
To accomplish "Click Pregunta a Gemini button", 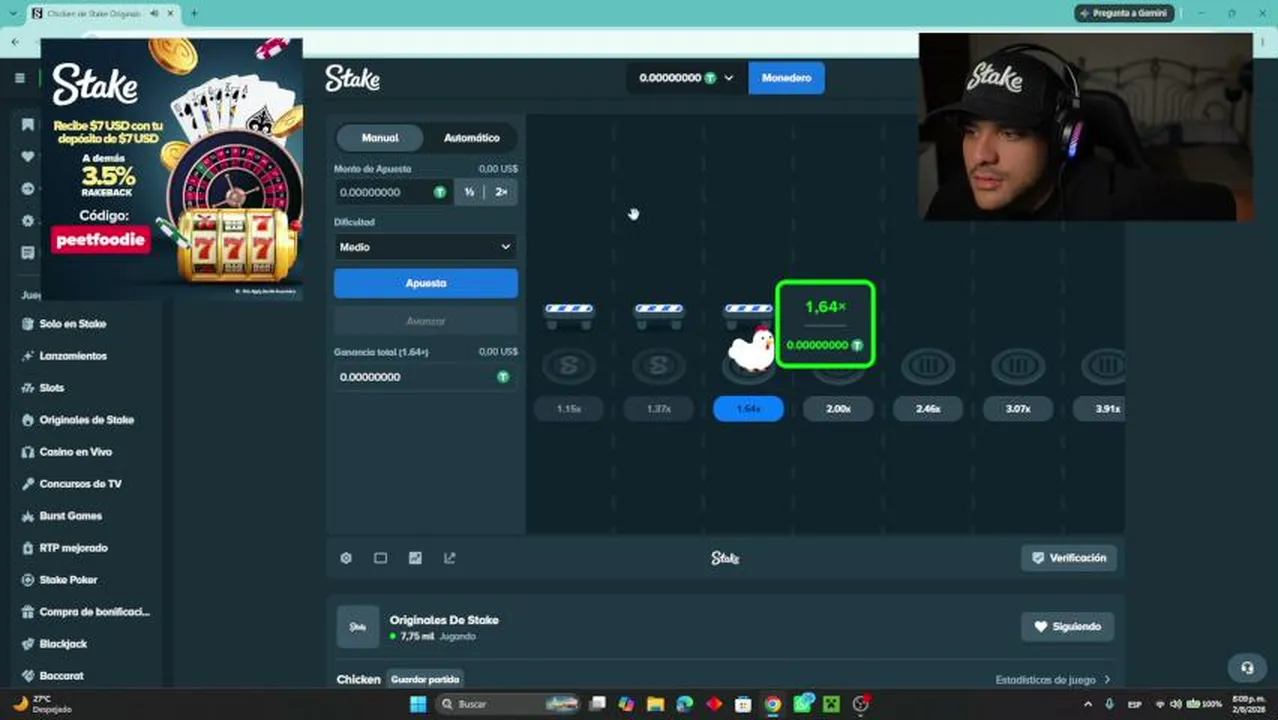I will (x=1124, y=13).
